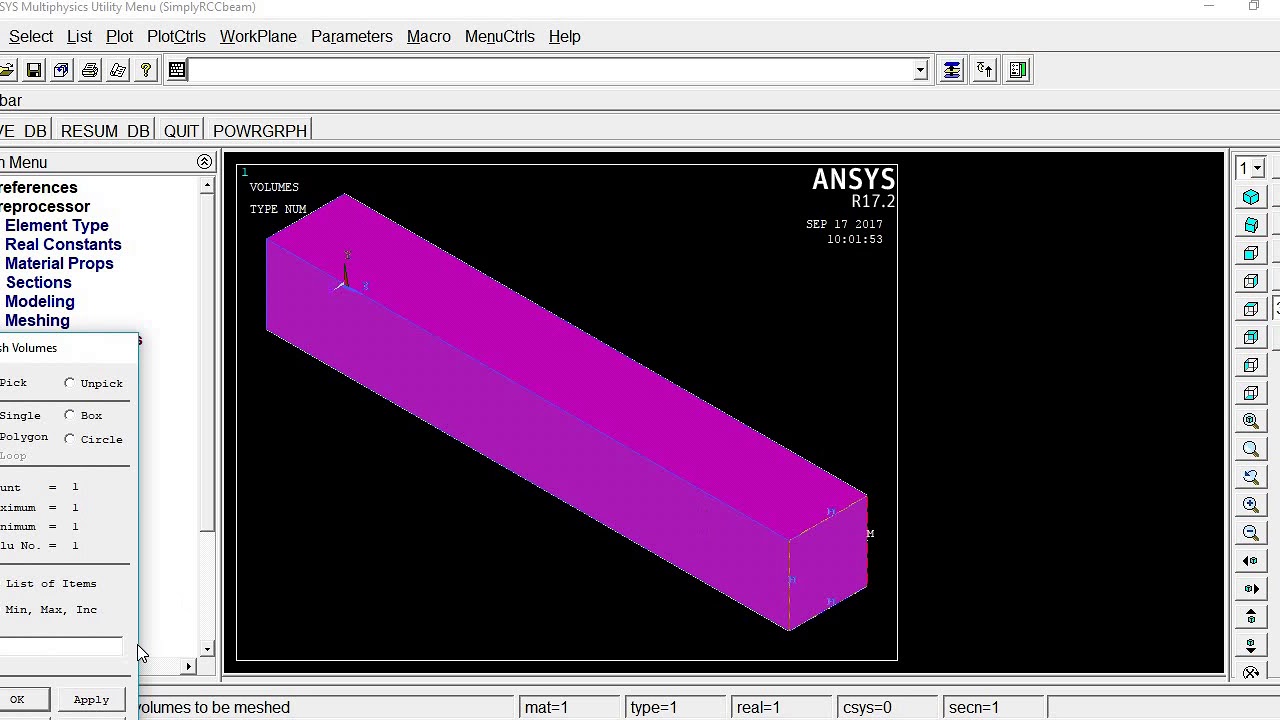1280x720 pixels.
Task: Switch to Top view cube icon
Action: tap(1251, 309)
